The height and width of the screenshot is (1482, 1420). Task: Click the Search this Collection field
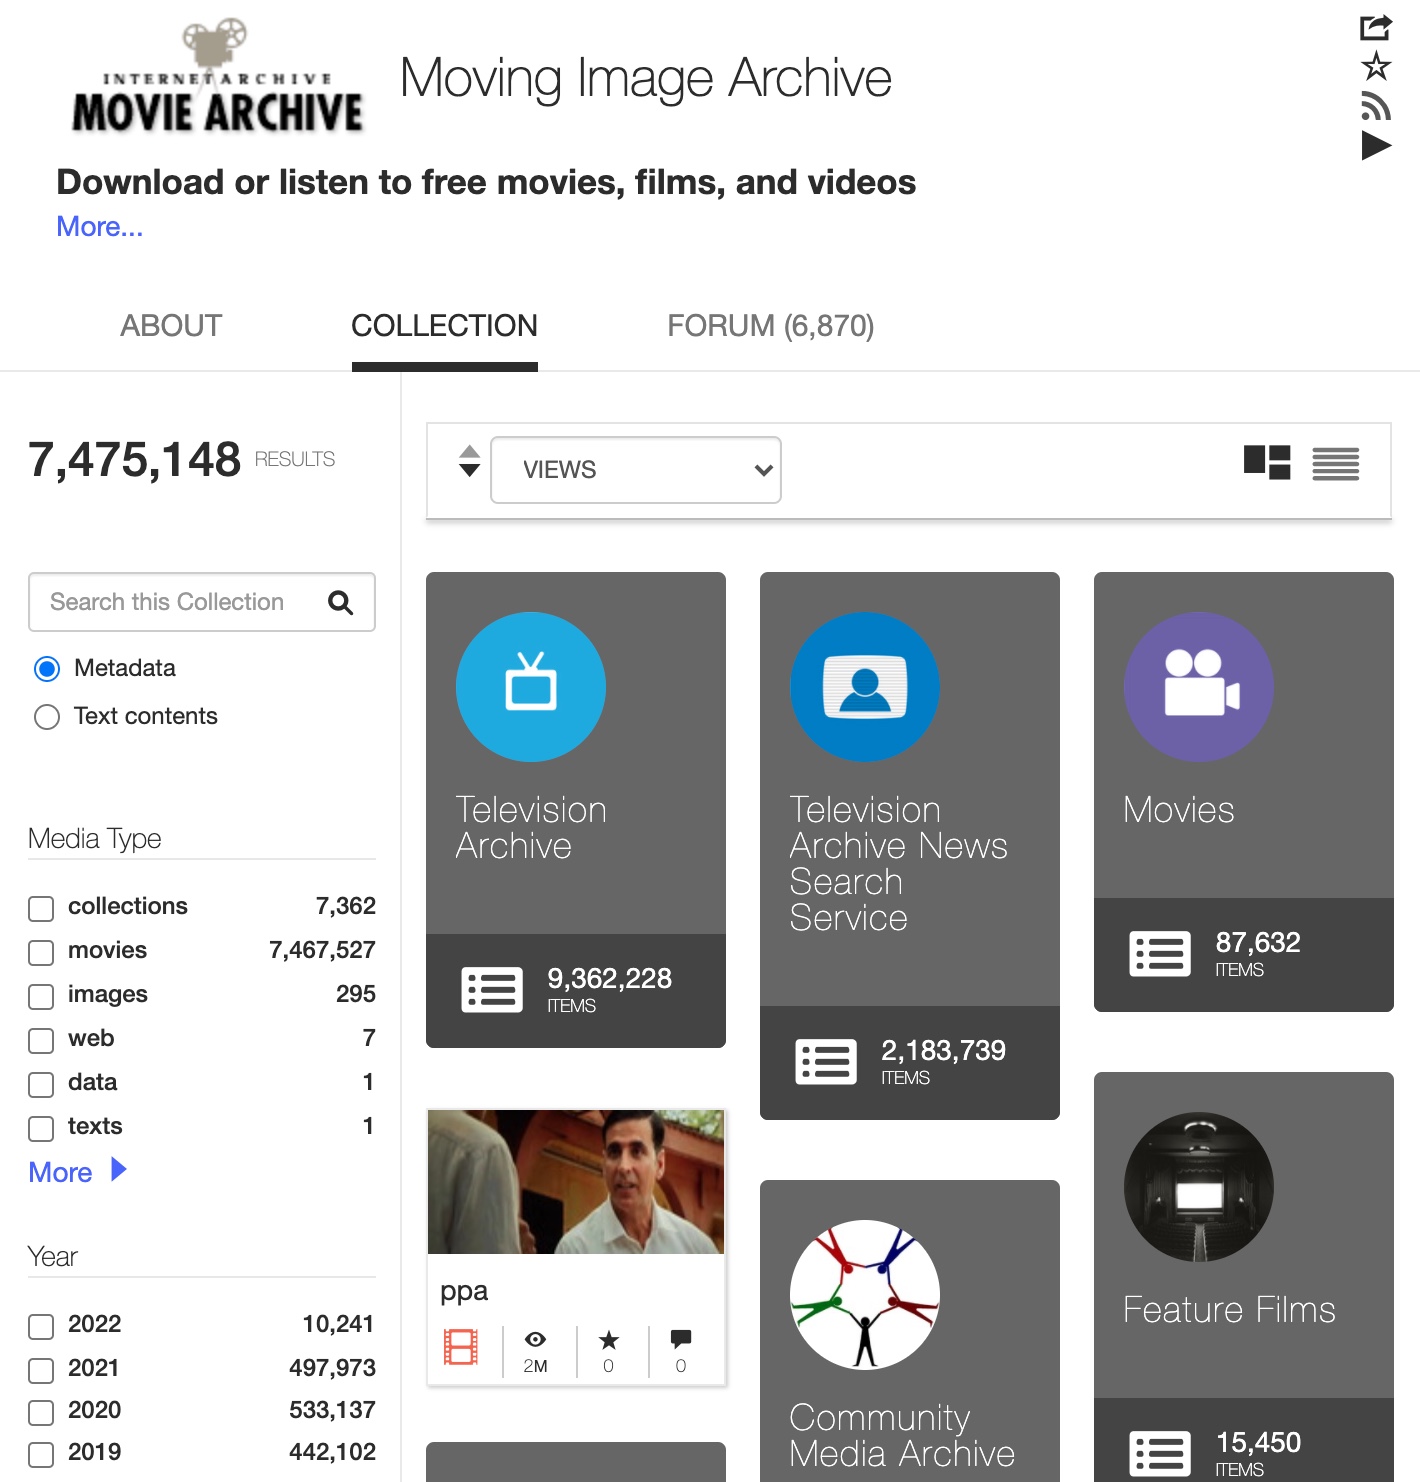(x=202, y=602)
